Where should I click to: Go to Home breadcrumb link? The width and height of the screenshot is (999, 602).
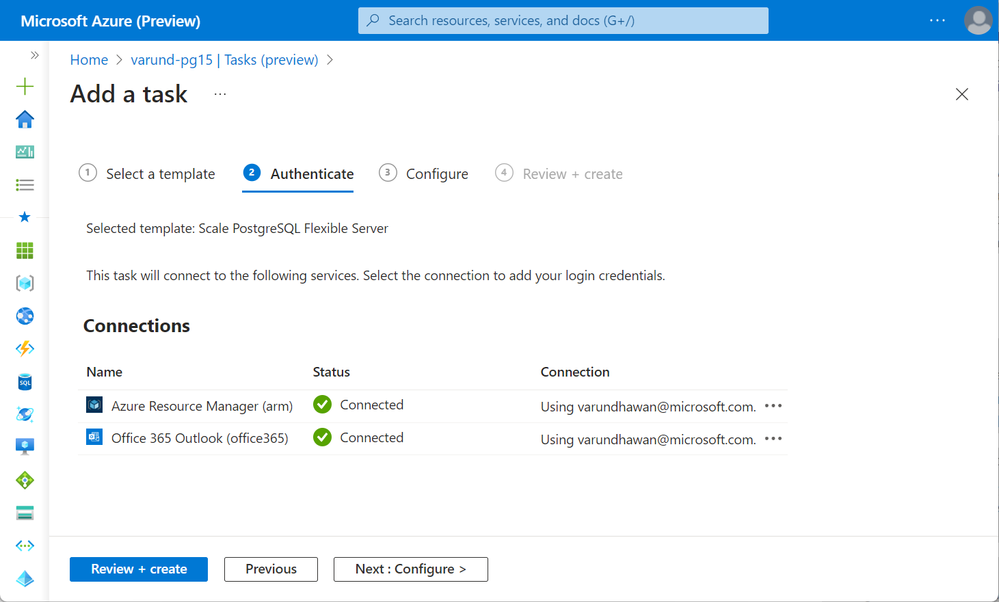[x=89, y=60]
